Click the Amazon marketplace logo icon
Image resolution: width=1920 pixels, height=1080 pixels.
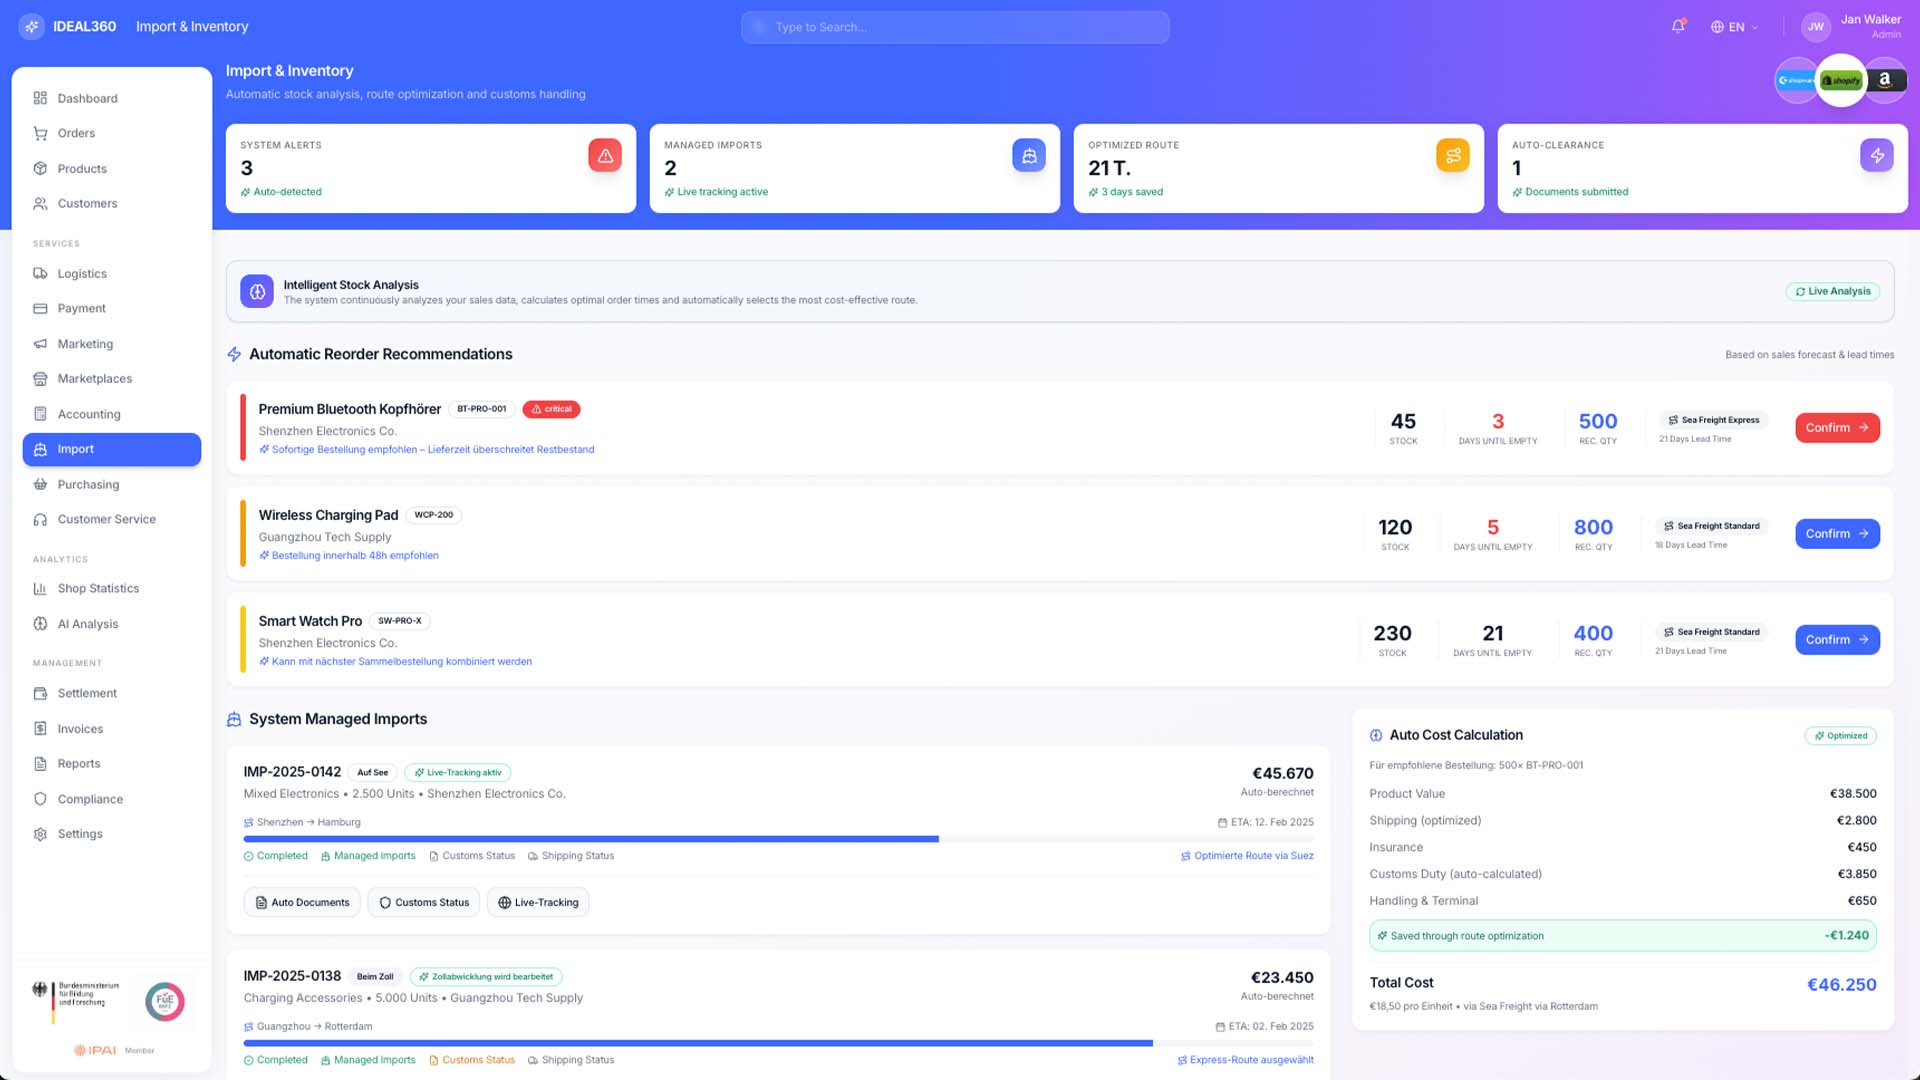pos(1885,80)
